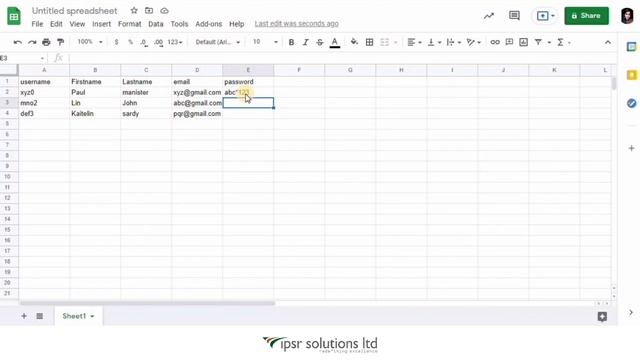Open the all sheets list
Image resolution: width=640 pixels, height=360 pixels.
tap(40, 316)
